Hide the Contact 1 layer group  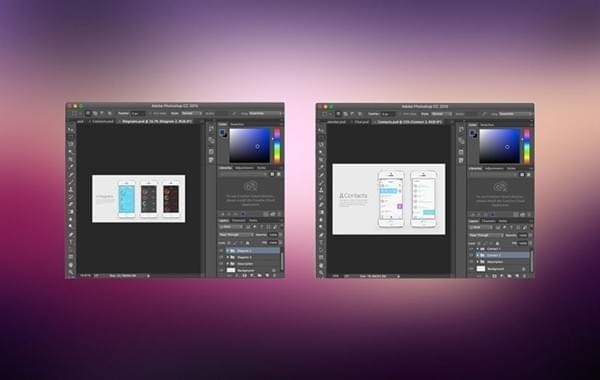click(471, 249)
